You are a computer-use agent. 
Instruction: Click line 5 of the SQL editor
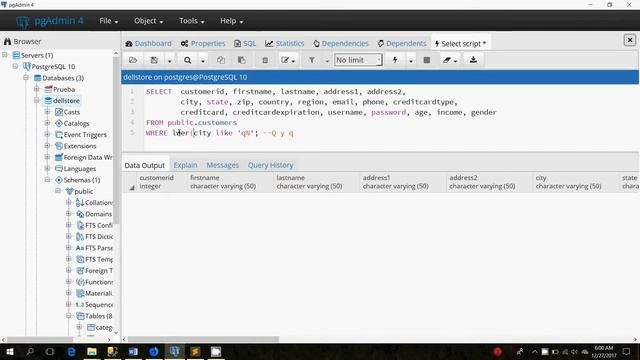click(220, 133)
